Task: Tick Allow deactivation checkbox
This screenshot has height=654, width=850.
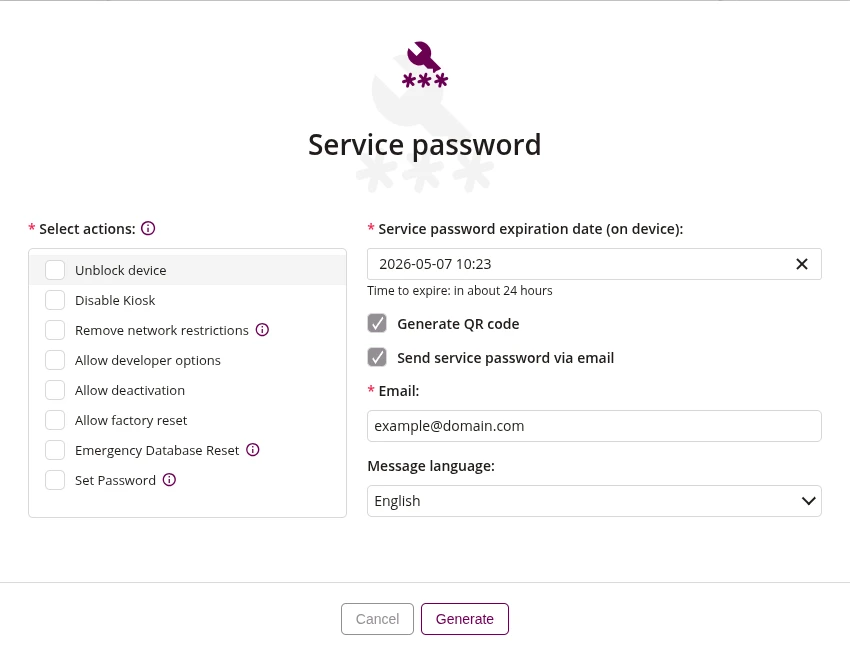Action: coord(55,390)
